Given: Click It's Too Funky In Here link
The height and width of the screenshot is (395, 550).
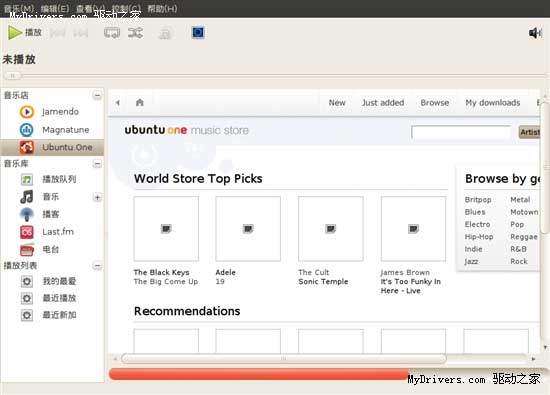Looking at the screenshot, I should [410, 286].
